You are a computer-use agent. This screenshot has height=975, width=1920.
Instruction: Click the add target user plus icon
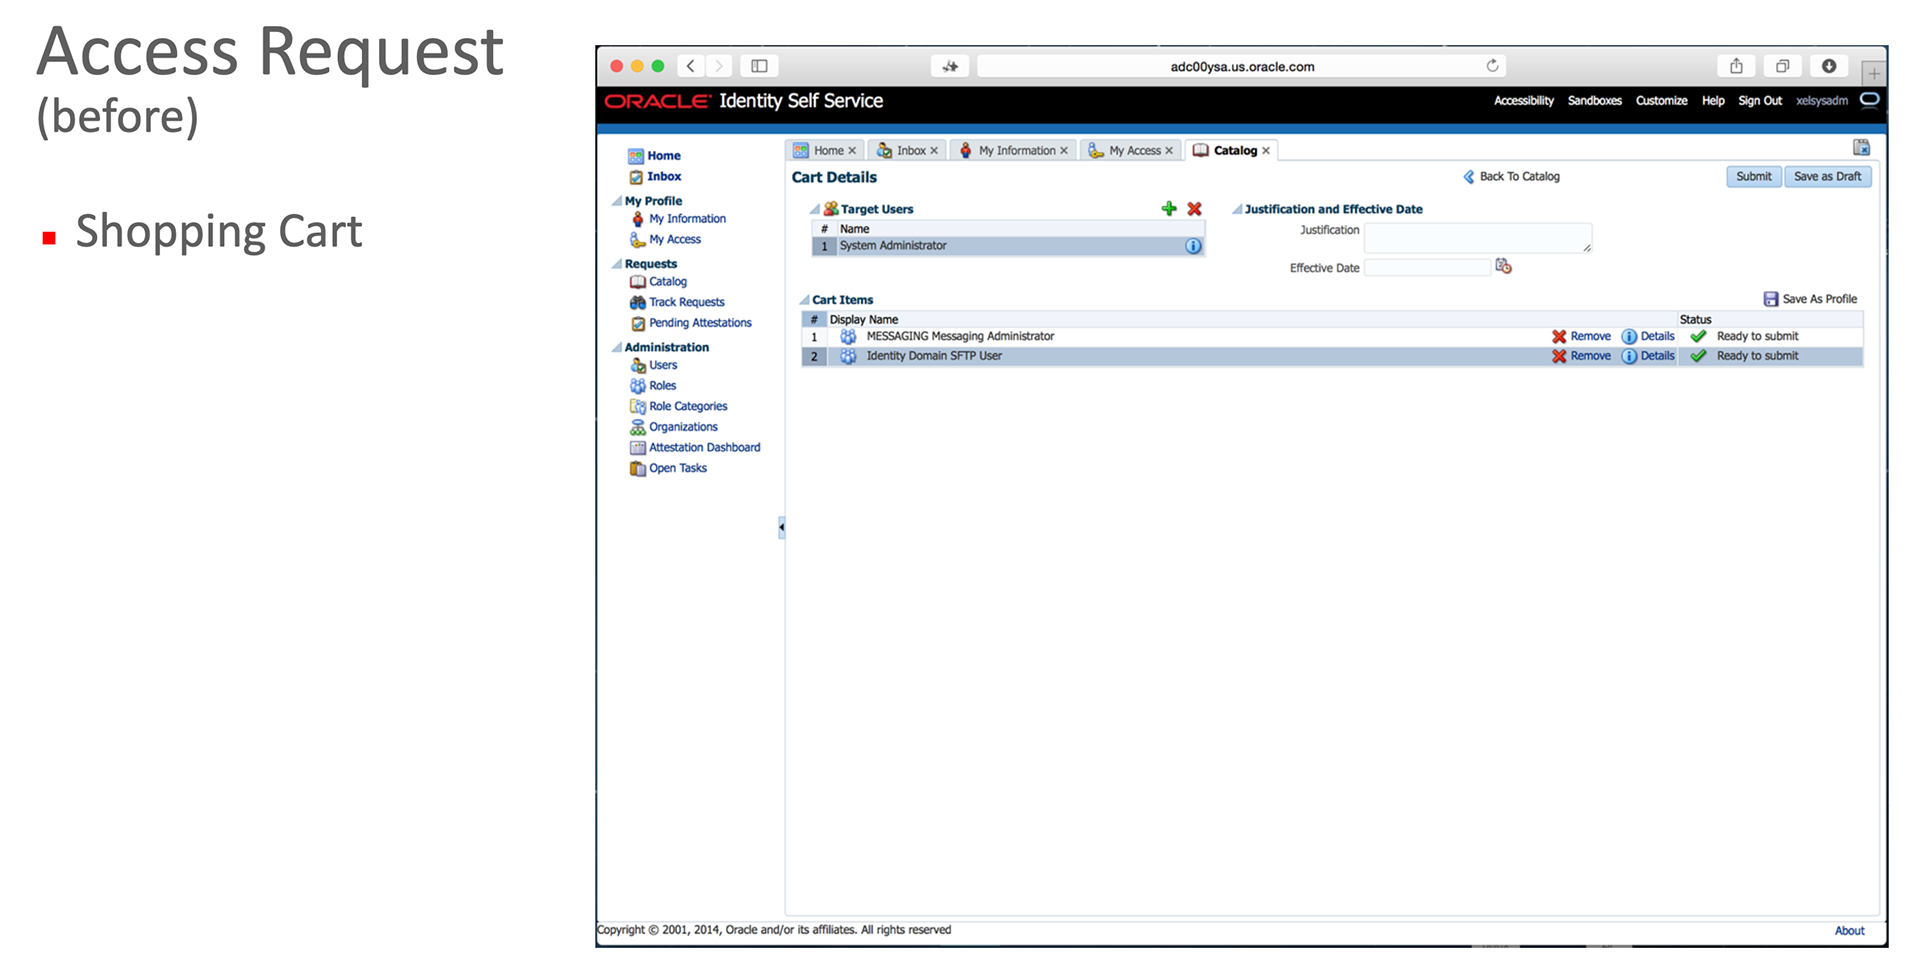1169,209
